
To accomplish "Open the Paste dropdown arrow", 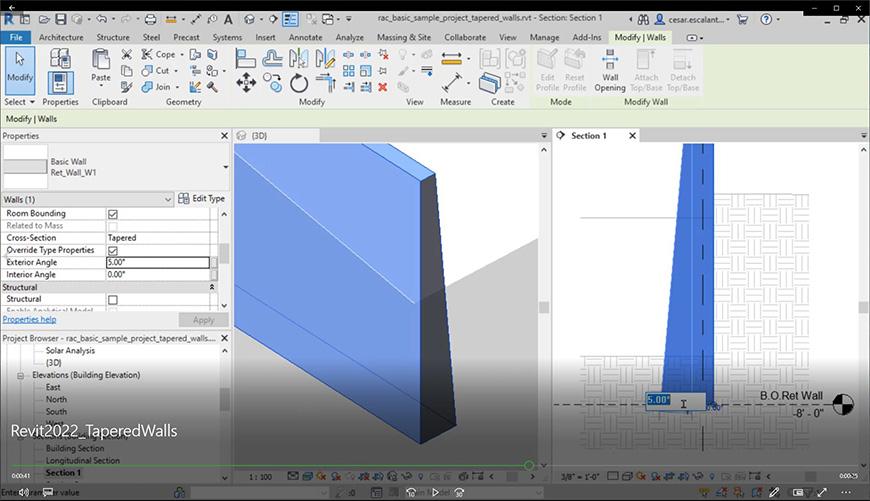I will 101,87.
